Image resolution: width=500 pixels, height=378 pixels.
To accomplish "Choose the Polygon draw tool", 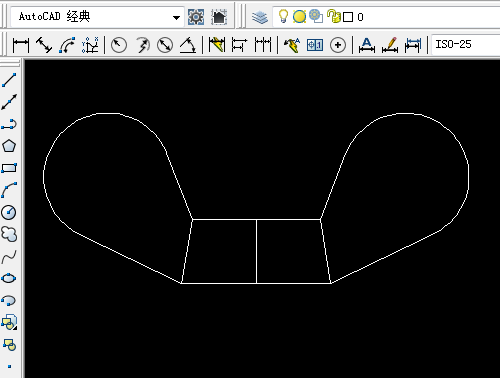I will click(x=9, y=146).
